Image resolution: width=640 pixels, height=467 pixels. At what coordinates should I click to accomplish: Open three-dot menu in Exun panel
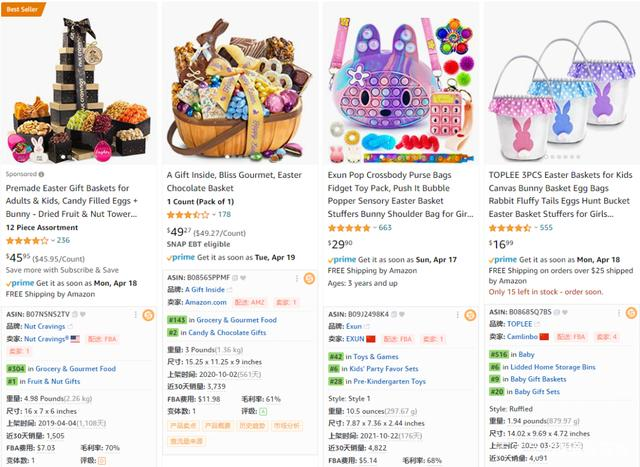pyautogui.click(x=458, y=315)
